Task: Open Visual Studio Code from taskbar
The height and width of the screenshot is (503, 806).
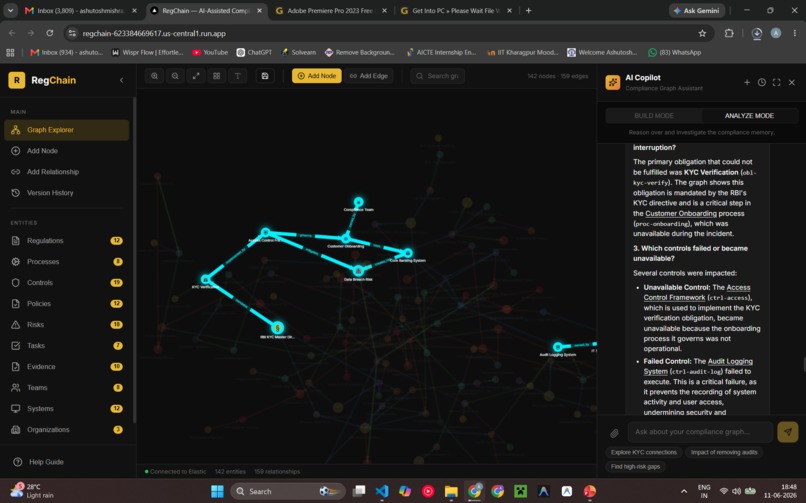Action: pos(382,492)
